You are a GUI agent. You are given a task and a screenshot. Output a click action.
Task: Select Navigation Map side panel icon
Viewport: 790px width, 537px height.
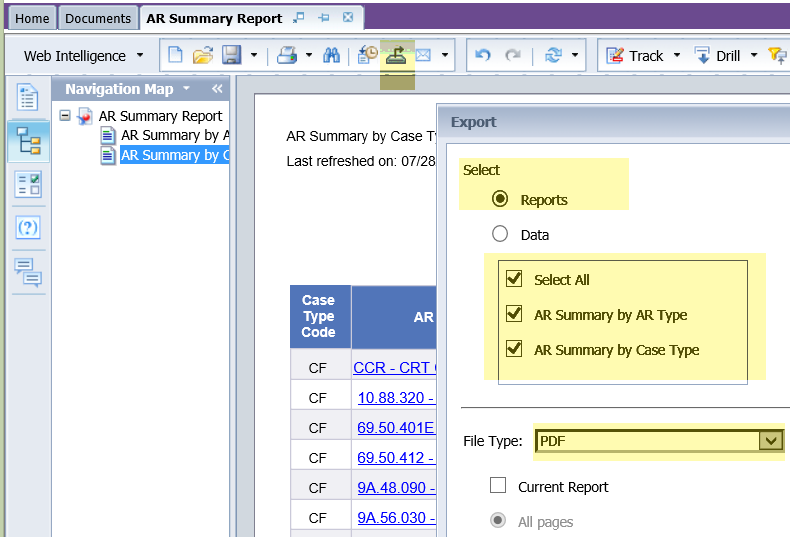(28, 141)
